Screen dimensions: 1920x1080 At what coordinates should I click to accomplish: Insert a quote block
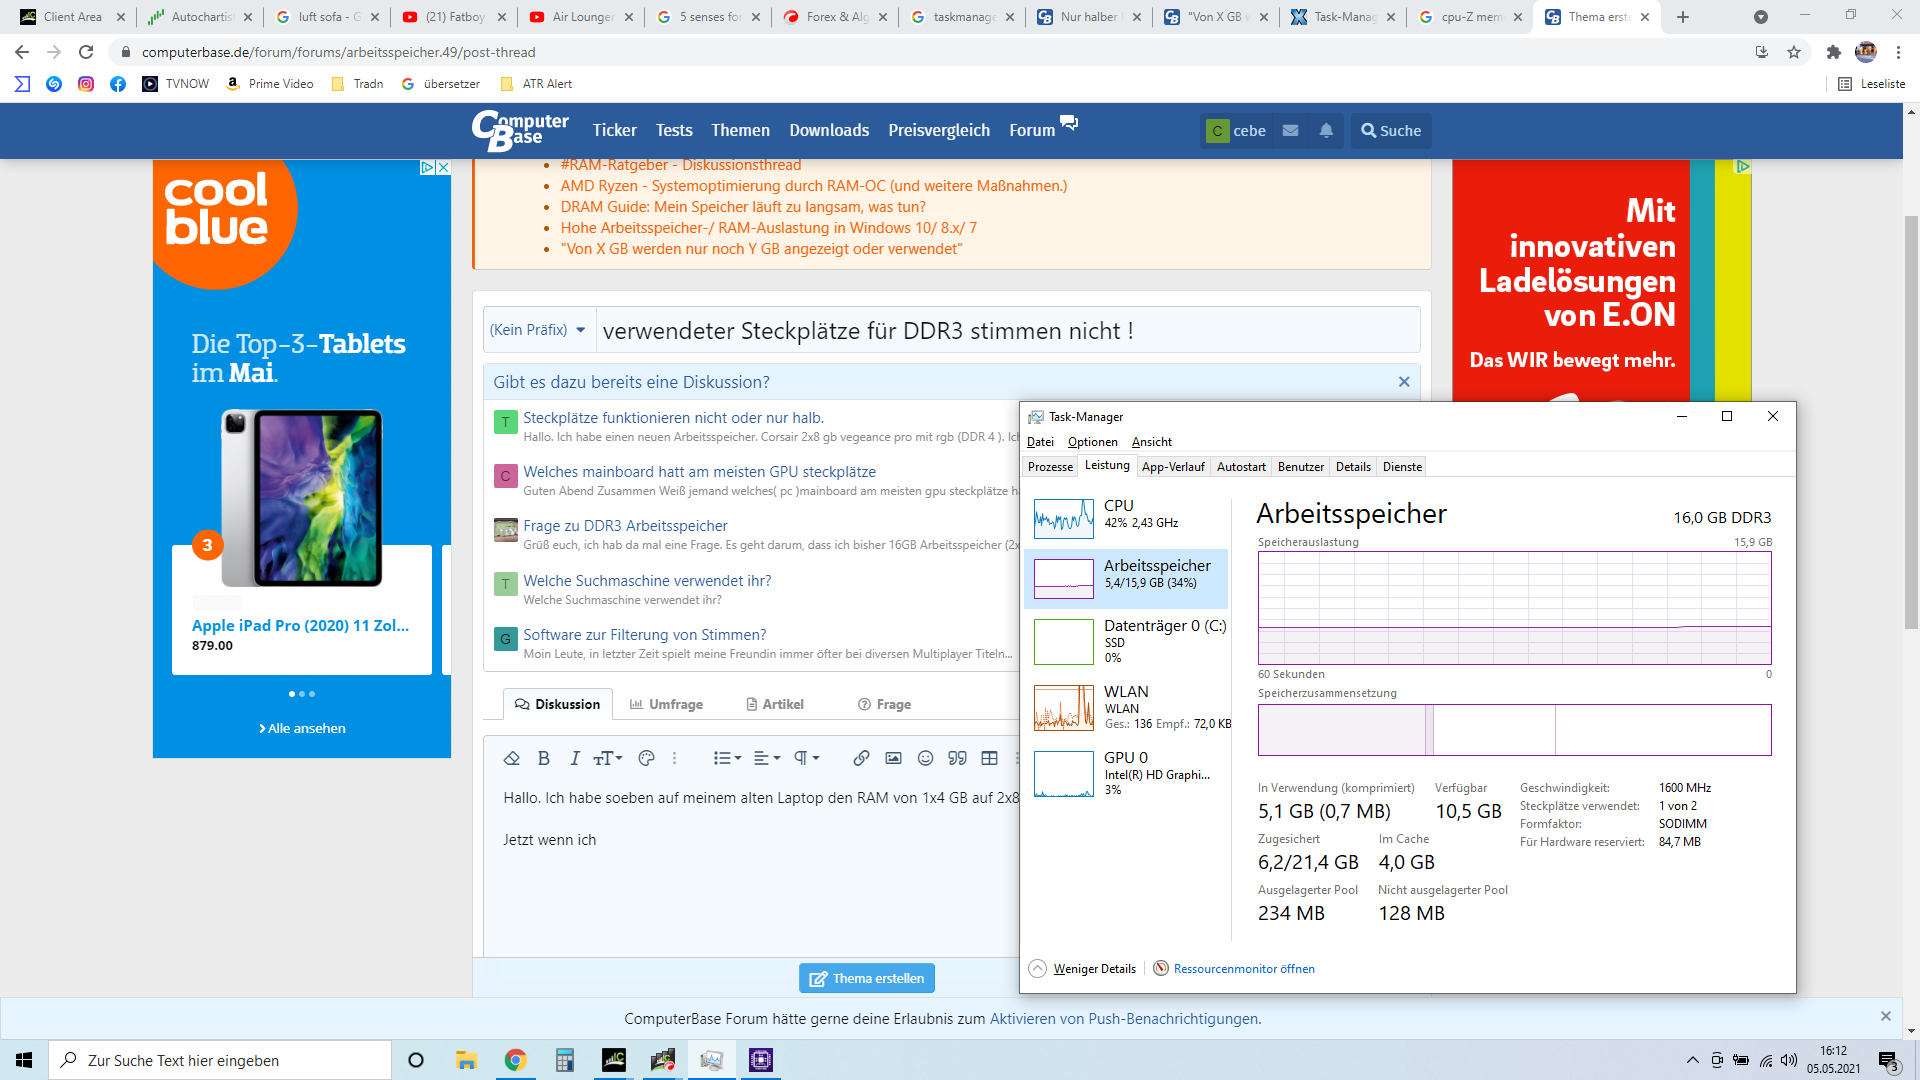coord(957,758)
